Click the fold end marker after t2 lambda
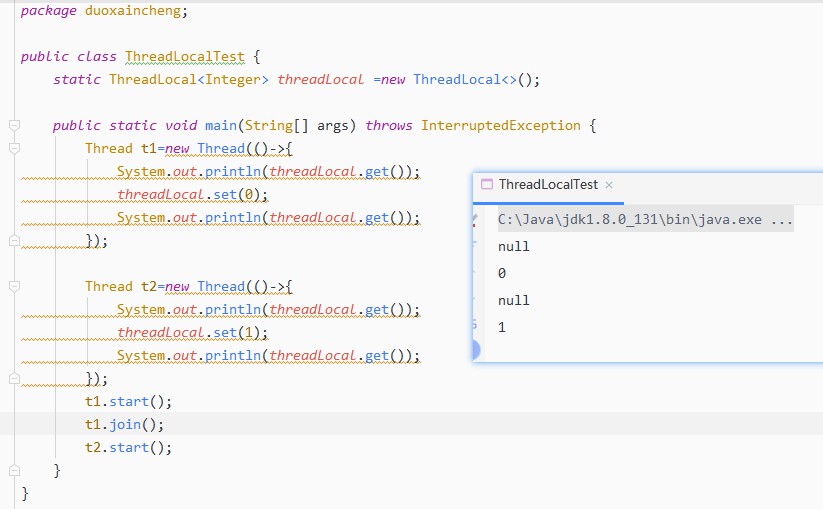The image size is (823, 509). pyautogui.click(x=15, y=379)
